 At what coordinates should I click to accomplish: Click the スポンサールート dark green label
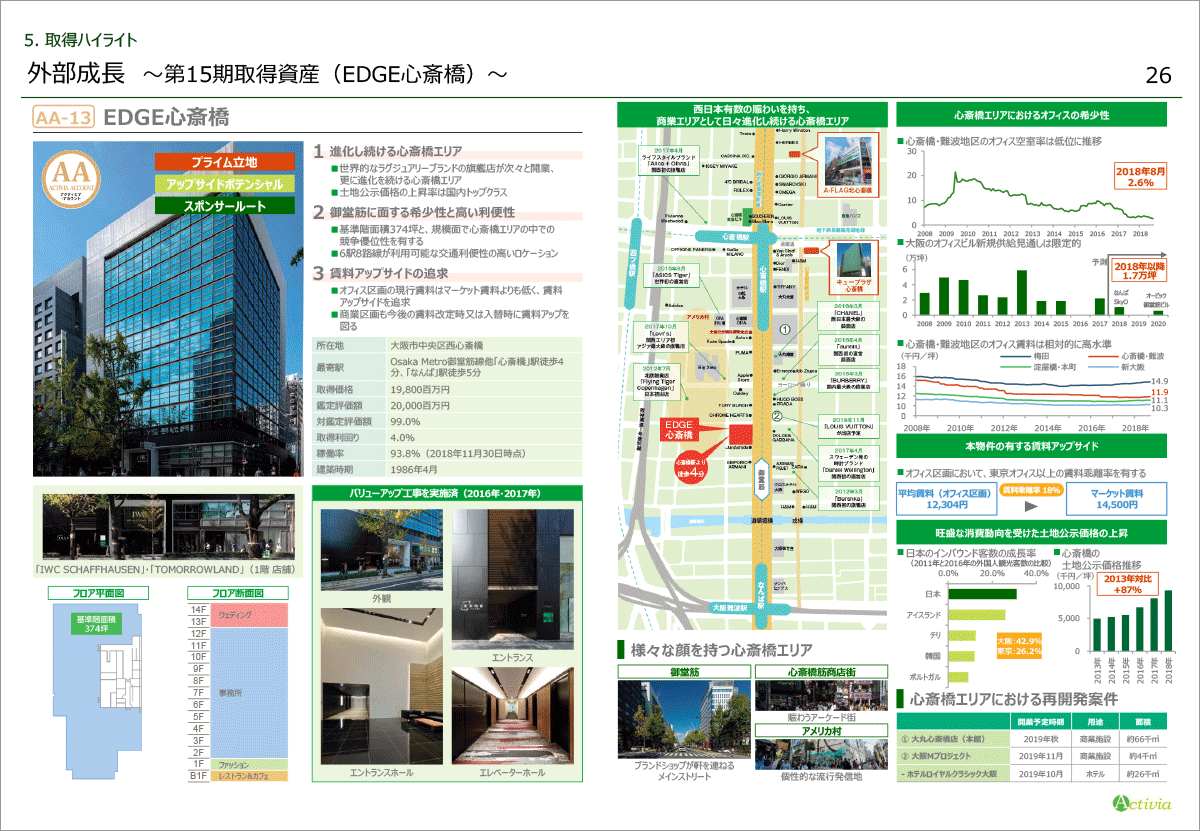point(225,205)
